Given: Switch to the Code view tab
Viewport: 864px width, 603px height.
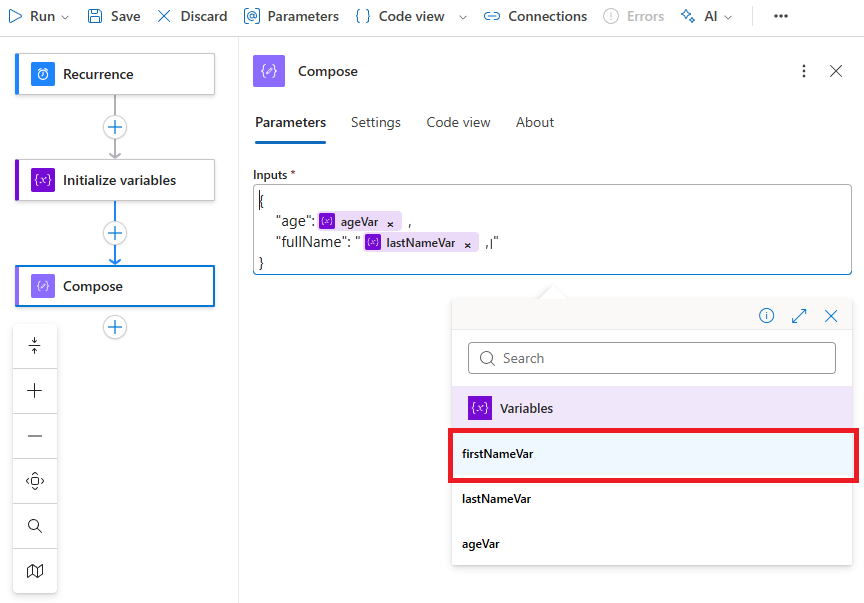Looking at the screenshot, I should point(458,122).
